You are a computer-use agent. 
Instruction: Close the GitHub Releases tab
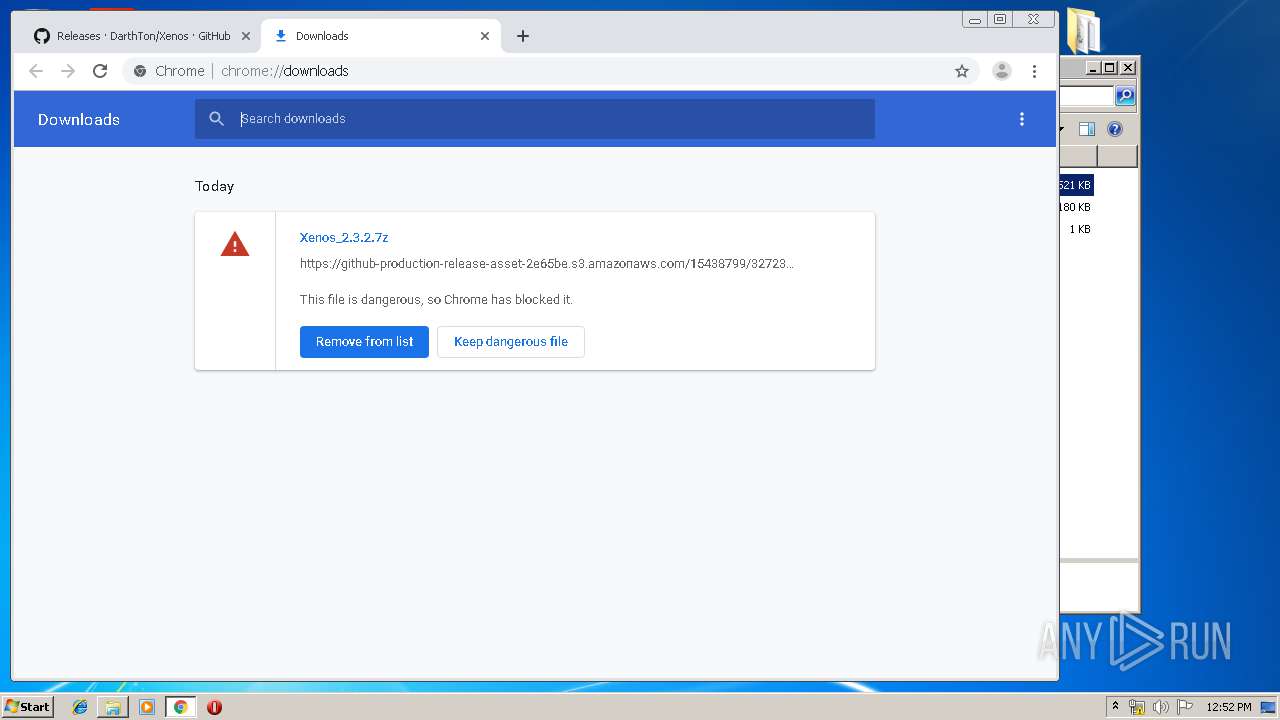245,36
